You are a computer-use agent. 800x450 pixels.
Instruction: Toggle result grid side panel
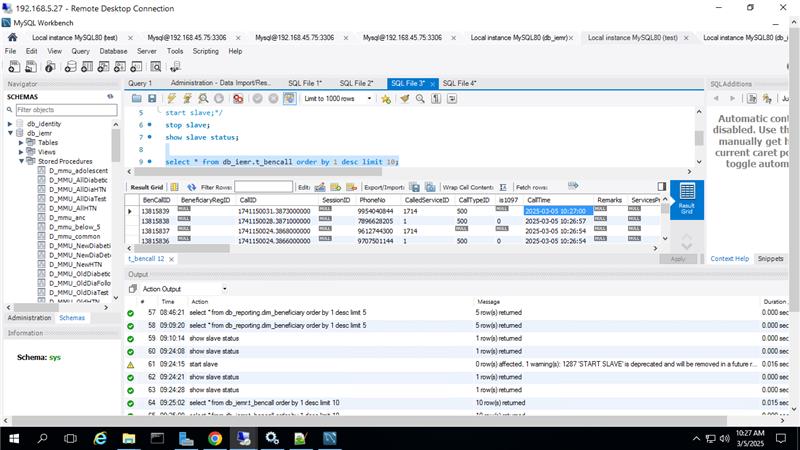(x=662, y=186)
